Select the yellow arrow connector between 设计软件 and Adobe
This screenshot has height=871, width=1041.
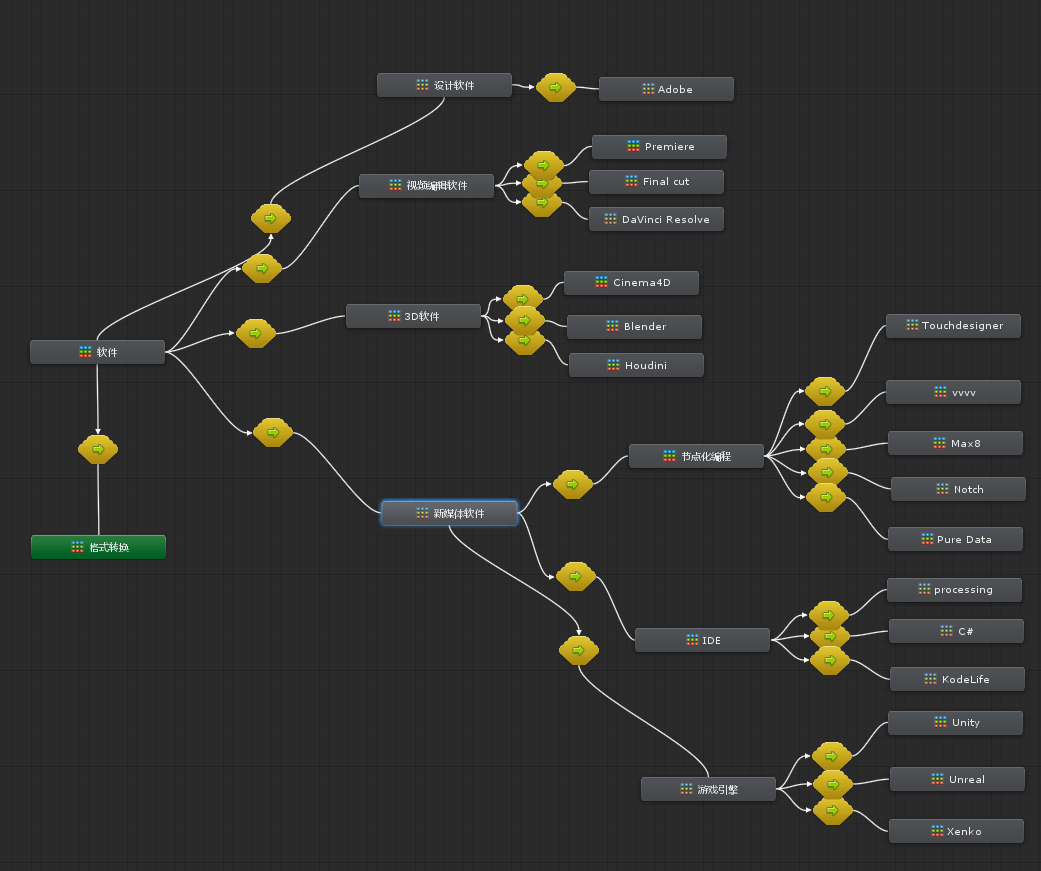[x=556, y=87]
